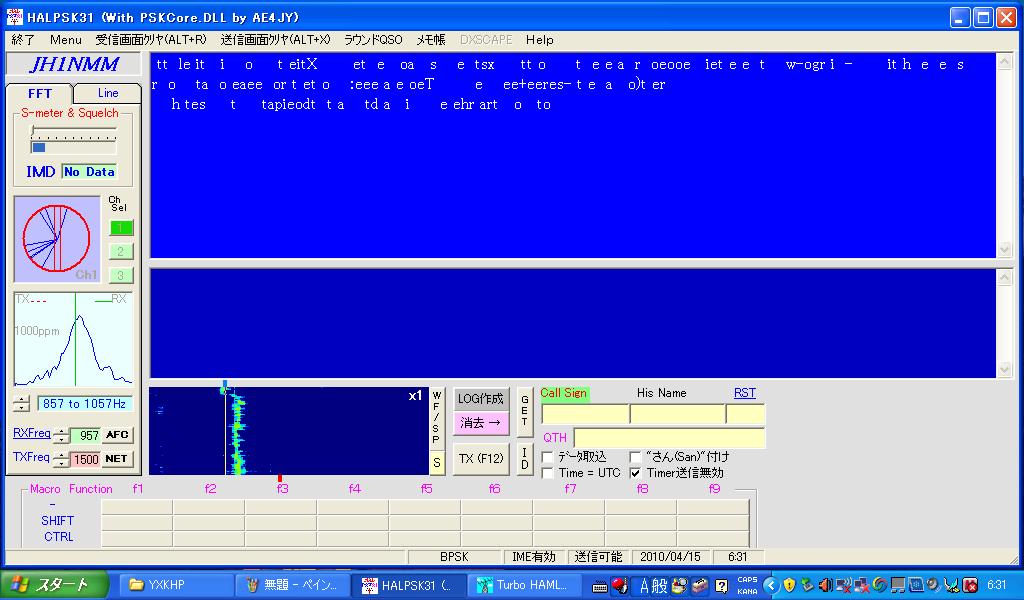Click the RST input field

745,414
